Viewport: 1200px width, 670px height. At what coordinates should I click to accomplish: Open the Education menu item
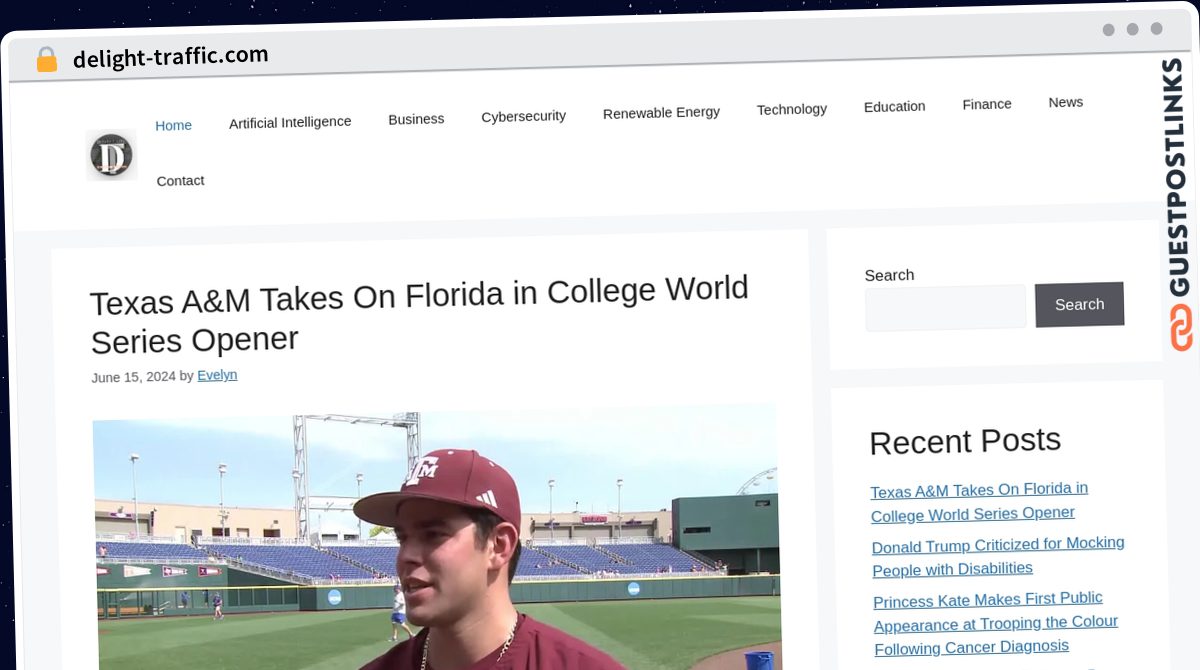[x=895, y=106]
